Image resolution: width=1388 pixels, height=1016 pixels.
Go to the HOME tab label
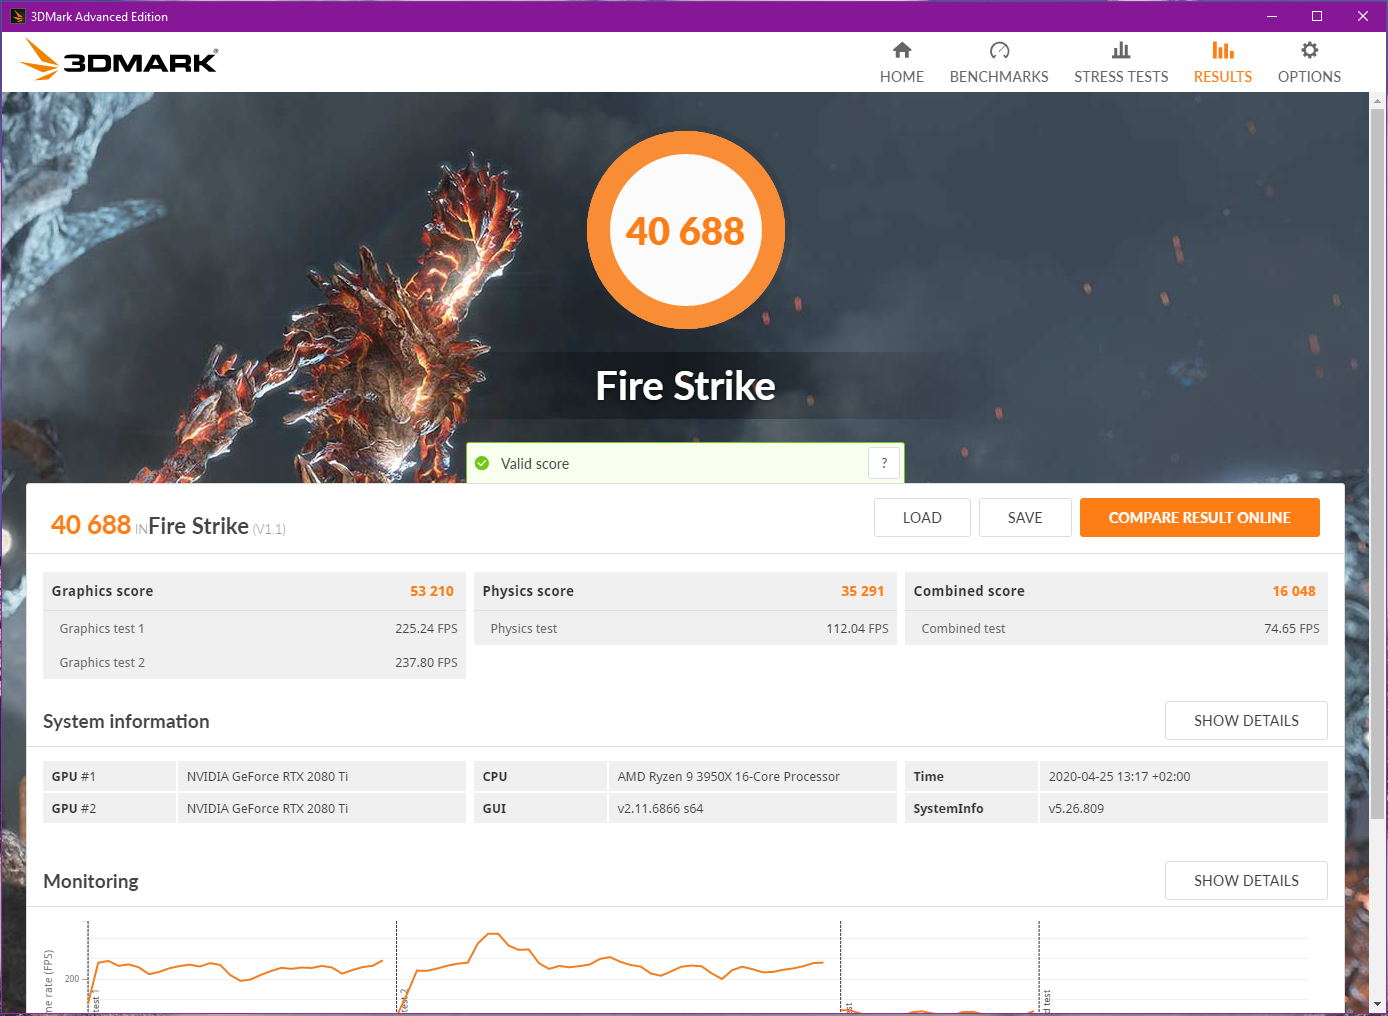[x=902, y=77]
